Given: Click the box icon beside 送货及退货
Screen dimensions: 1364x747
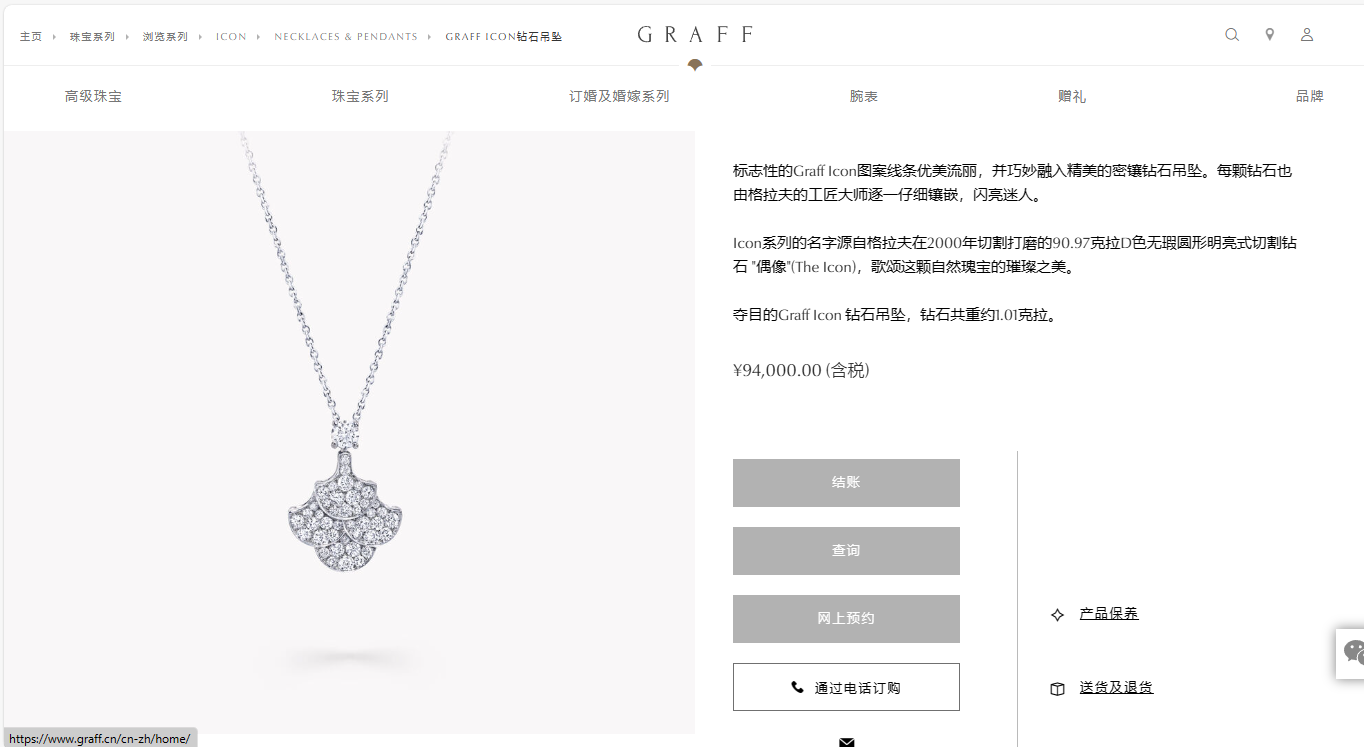Looking at the screenshot, I should pyautogui.click(x=1057, y=689).
